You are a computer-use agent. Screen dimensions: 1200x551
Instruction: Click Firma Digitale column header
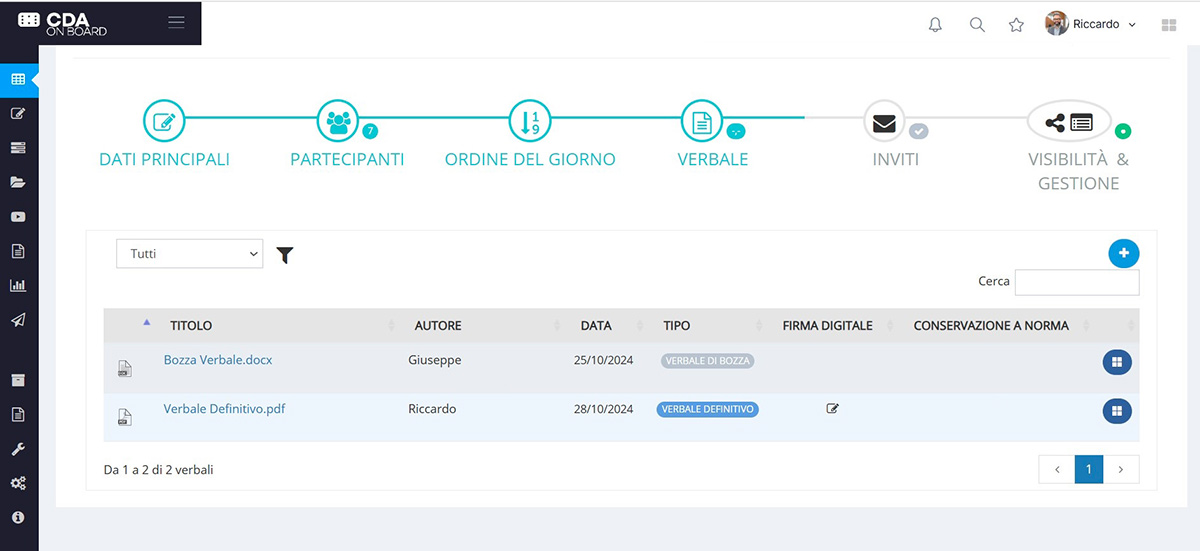[828, 325]
